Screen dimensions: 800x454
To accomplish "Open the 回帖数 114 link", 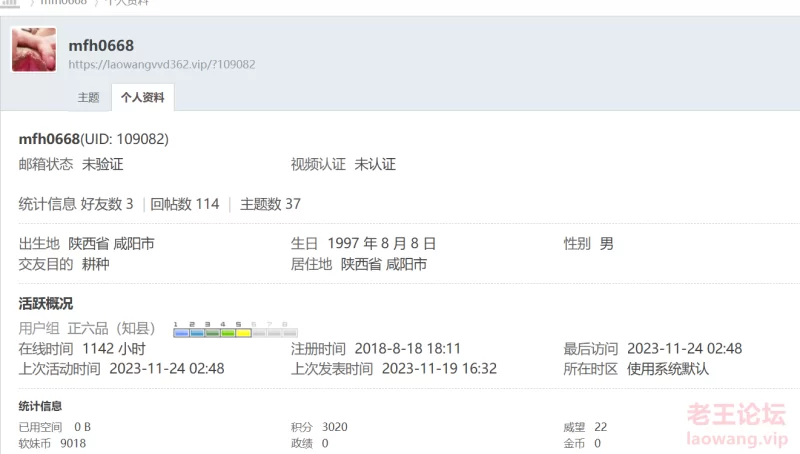I will (185, 204).
